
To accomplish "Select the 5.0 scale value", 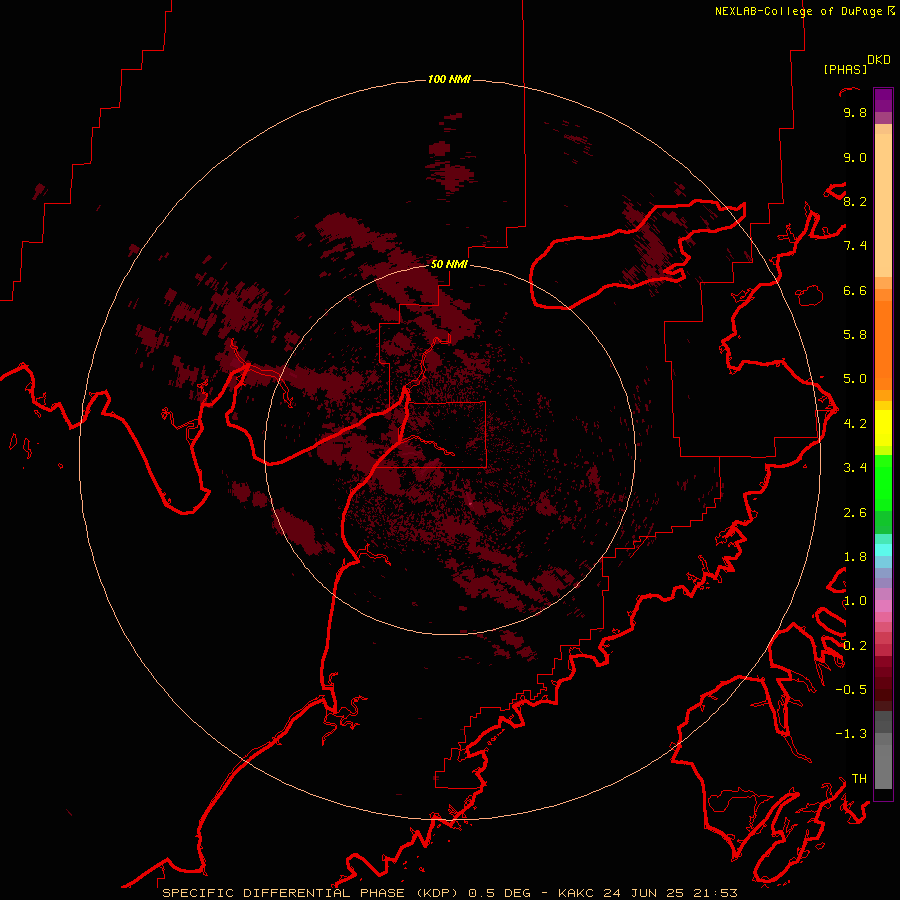I will (x=855, y=379).
